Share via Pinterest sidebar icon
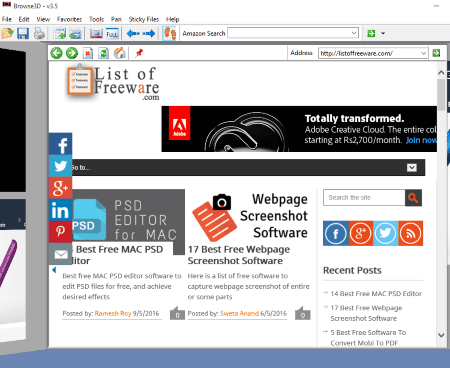The width and height of the screenshot is (450, 368). coord(60,232)
